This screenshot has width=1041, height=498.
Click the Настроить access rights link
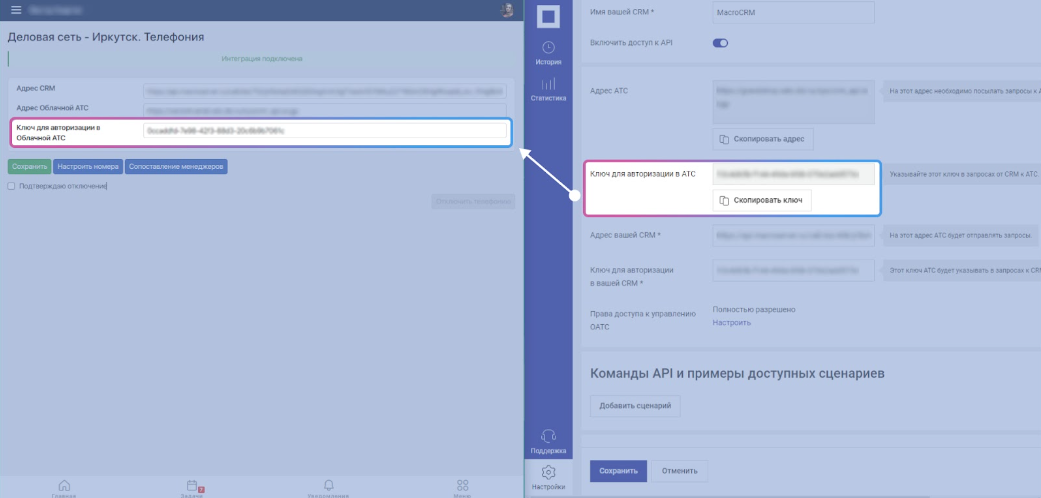tap(731, 323)
